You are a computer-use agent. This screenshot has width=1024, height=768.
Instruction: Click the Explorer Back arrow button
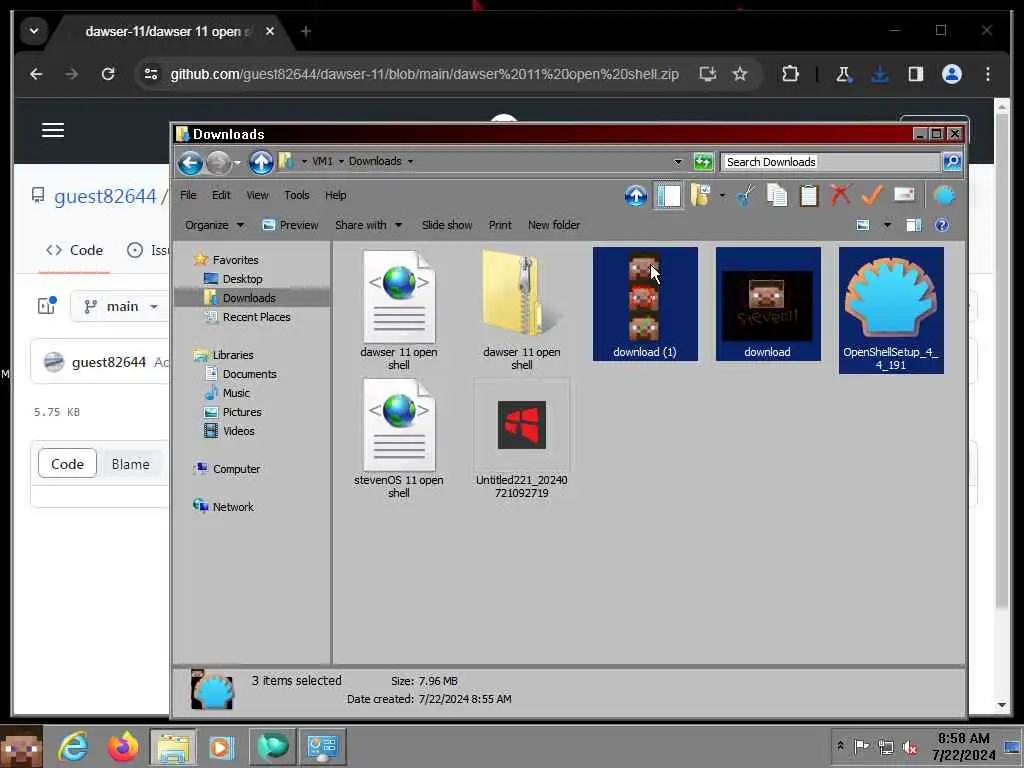190,162
